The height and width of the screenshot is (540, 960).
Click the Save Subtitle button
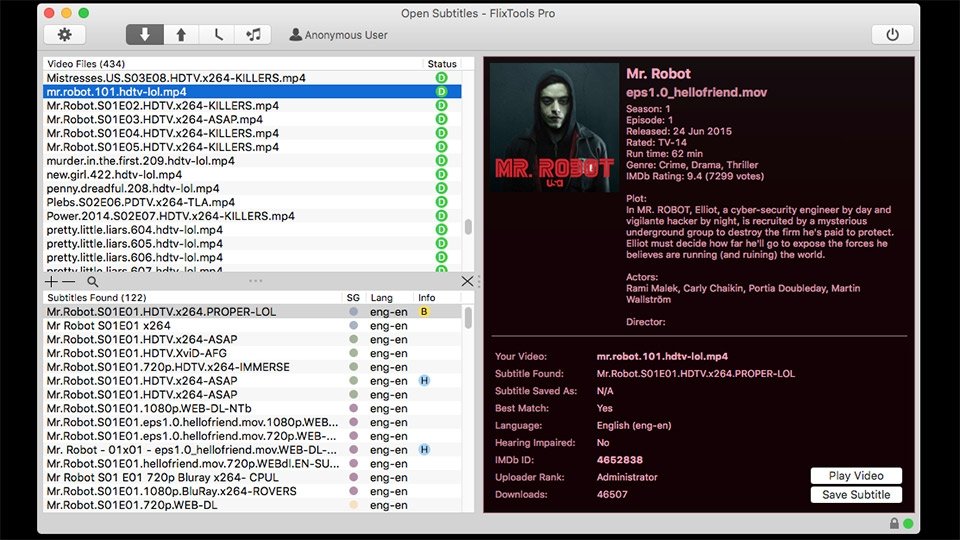pyautogui.click(x=856, y=495)
